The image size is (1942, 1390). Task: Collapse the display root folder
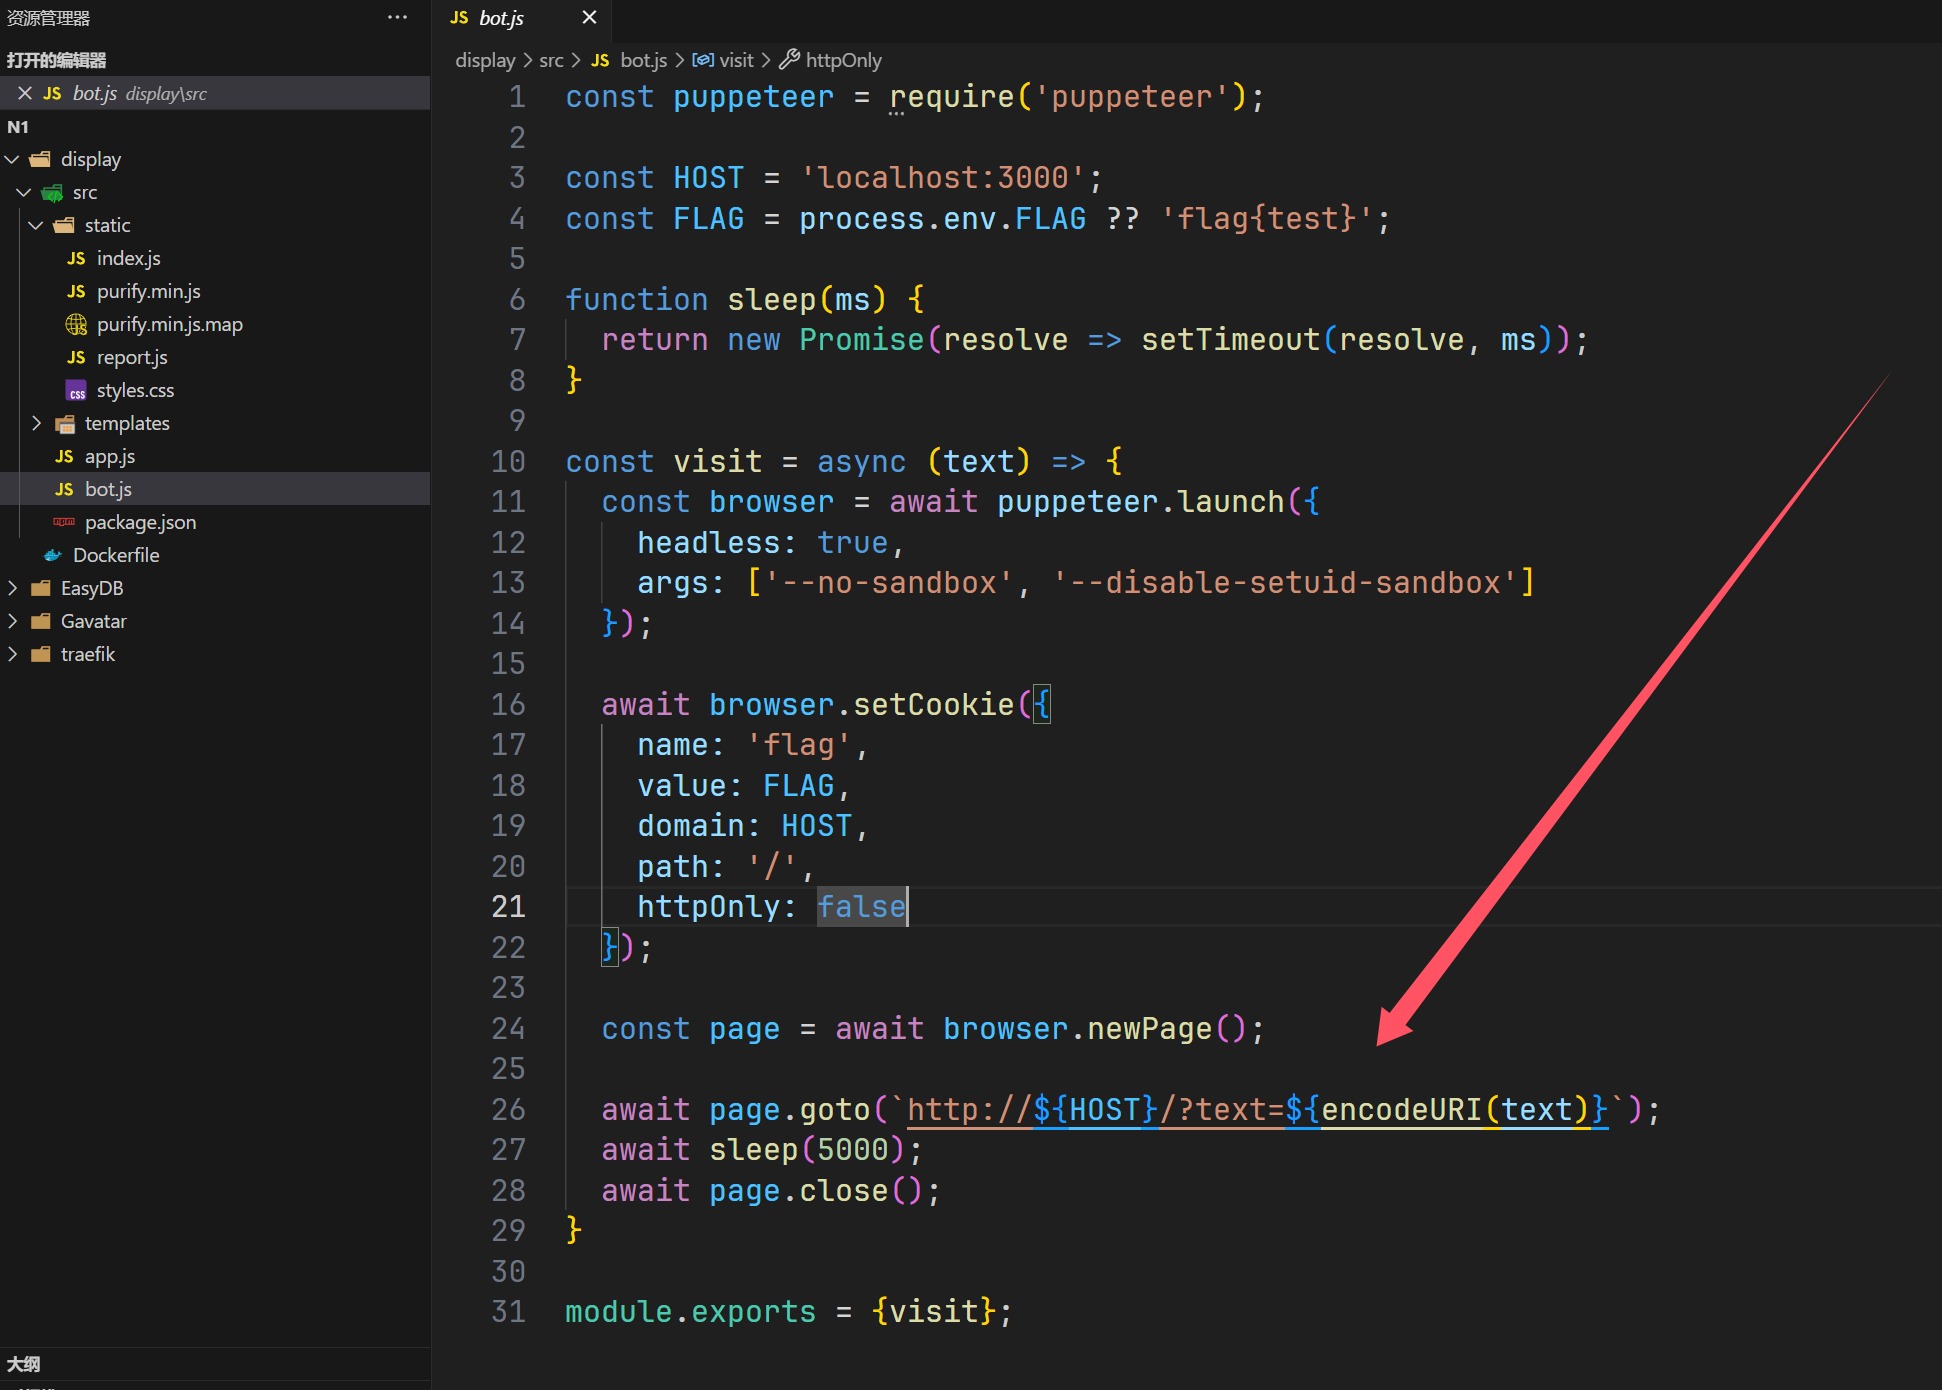click(x=90, y=159)
